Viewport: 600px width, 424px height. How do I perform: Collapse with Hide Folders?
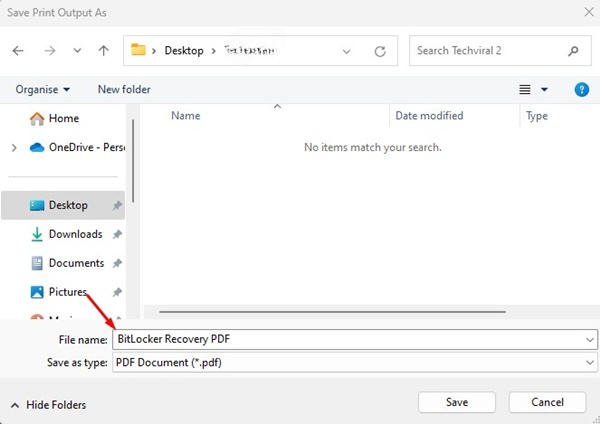coord(48,405)
